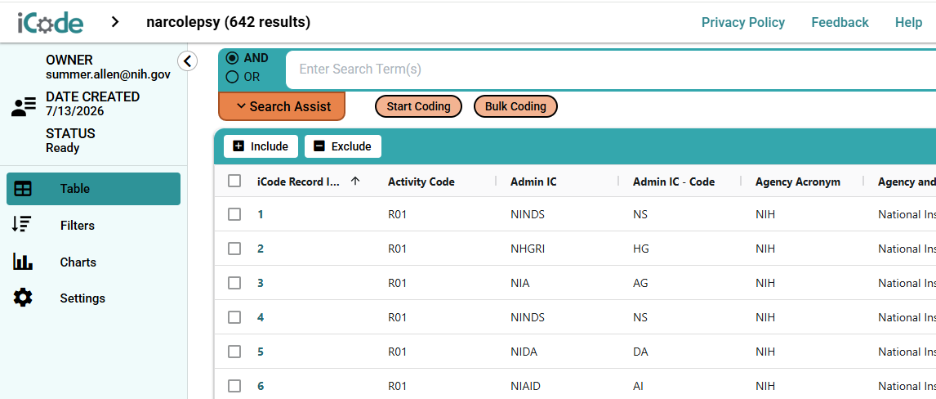Open record 2 link
The width and height of the screenshot is (936, 399).
point(260,248)
